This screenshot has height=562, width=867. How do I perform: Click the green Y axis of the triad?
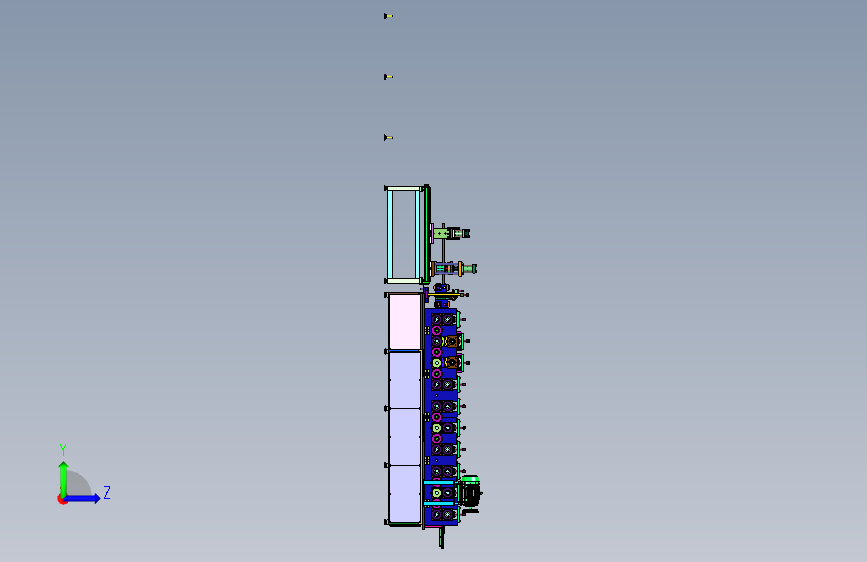point(63,478)
